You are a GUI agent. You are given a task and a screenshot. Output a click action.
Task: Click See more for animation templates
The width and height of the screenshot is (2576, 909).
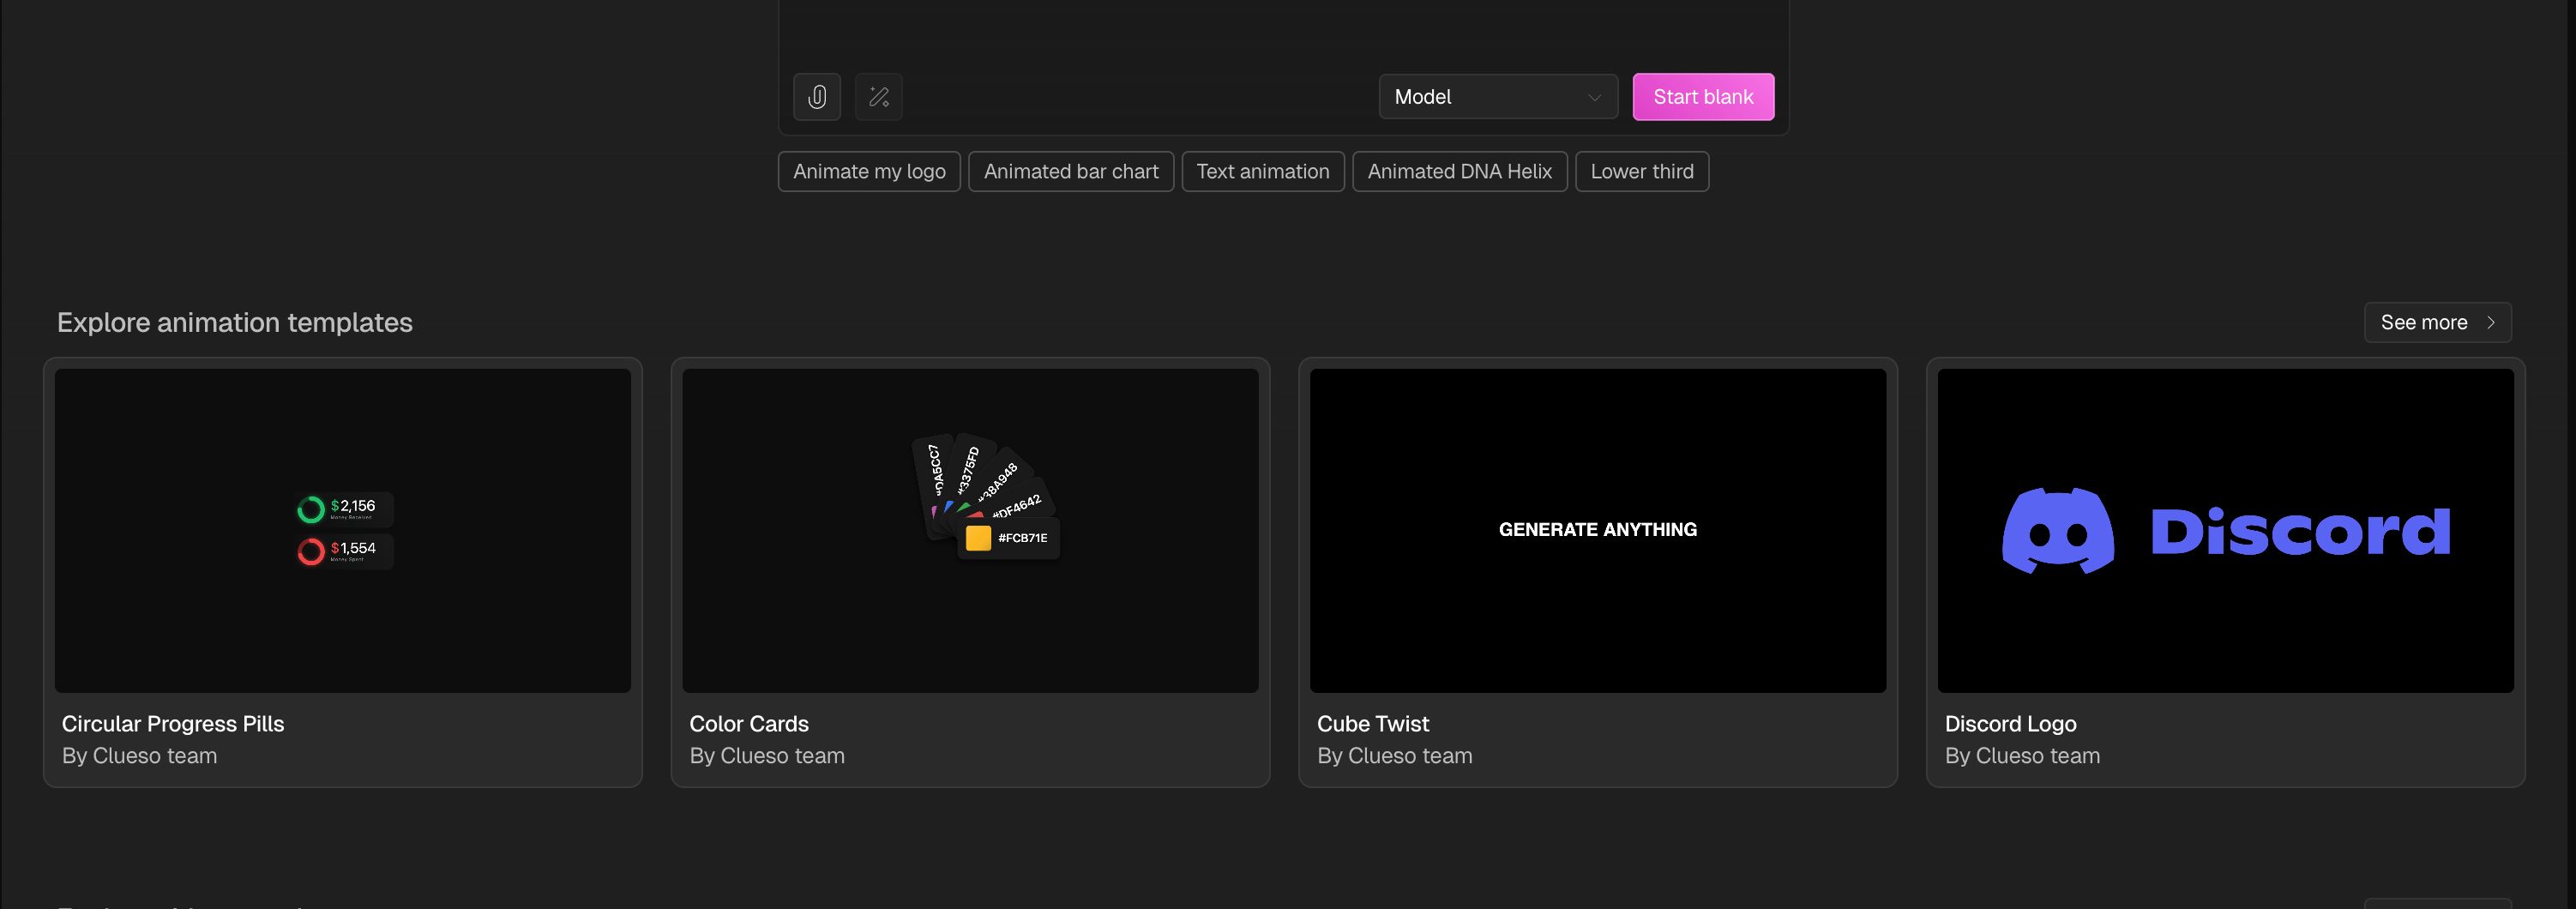pyautogui.click(x=2437, y=323)
